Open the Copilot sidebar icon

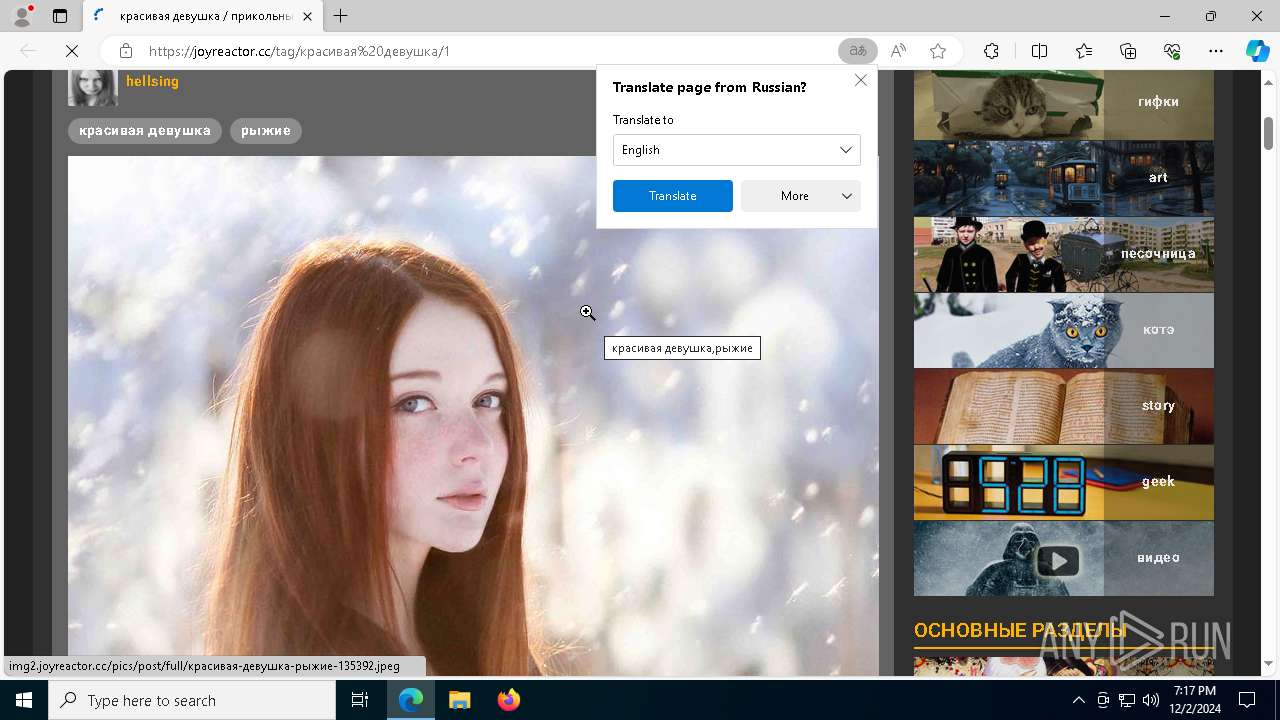(x=1257, y=51)
